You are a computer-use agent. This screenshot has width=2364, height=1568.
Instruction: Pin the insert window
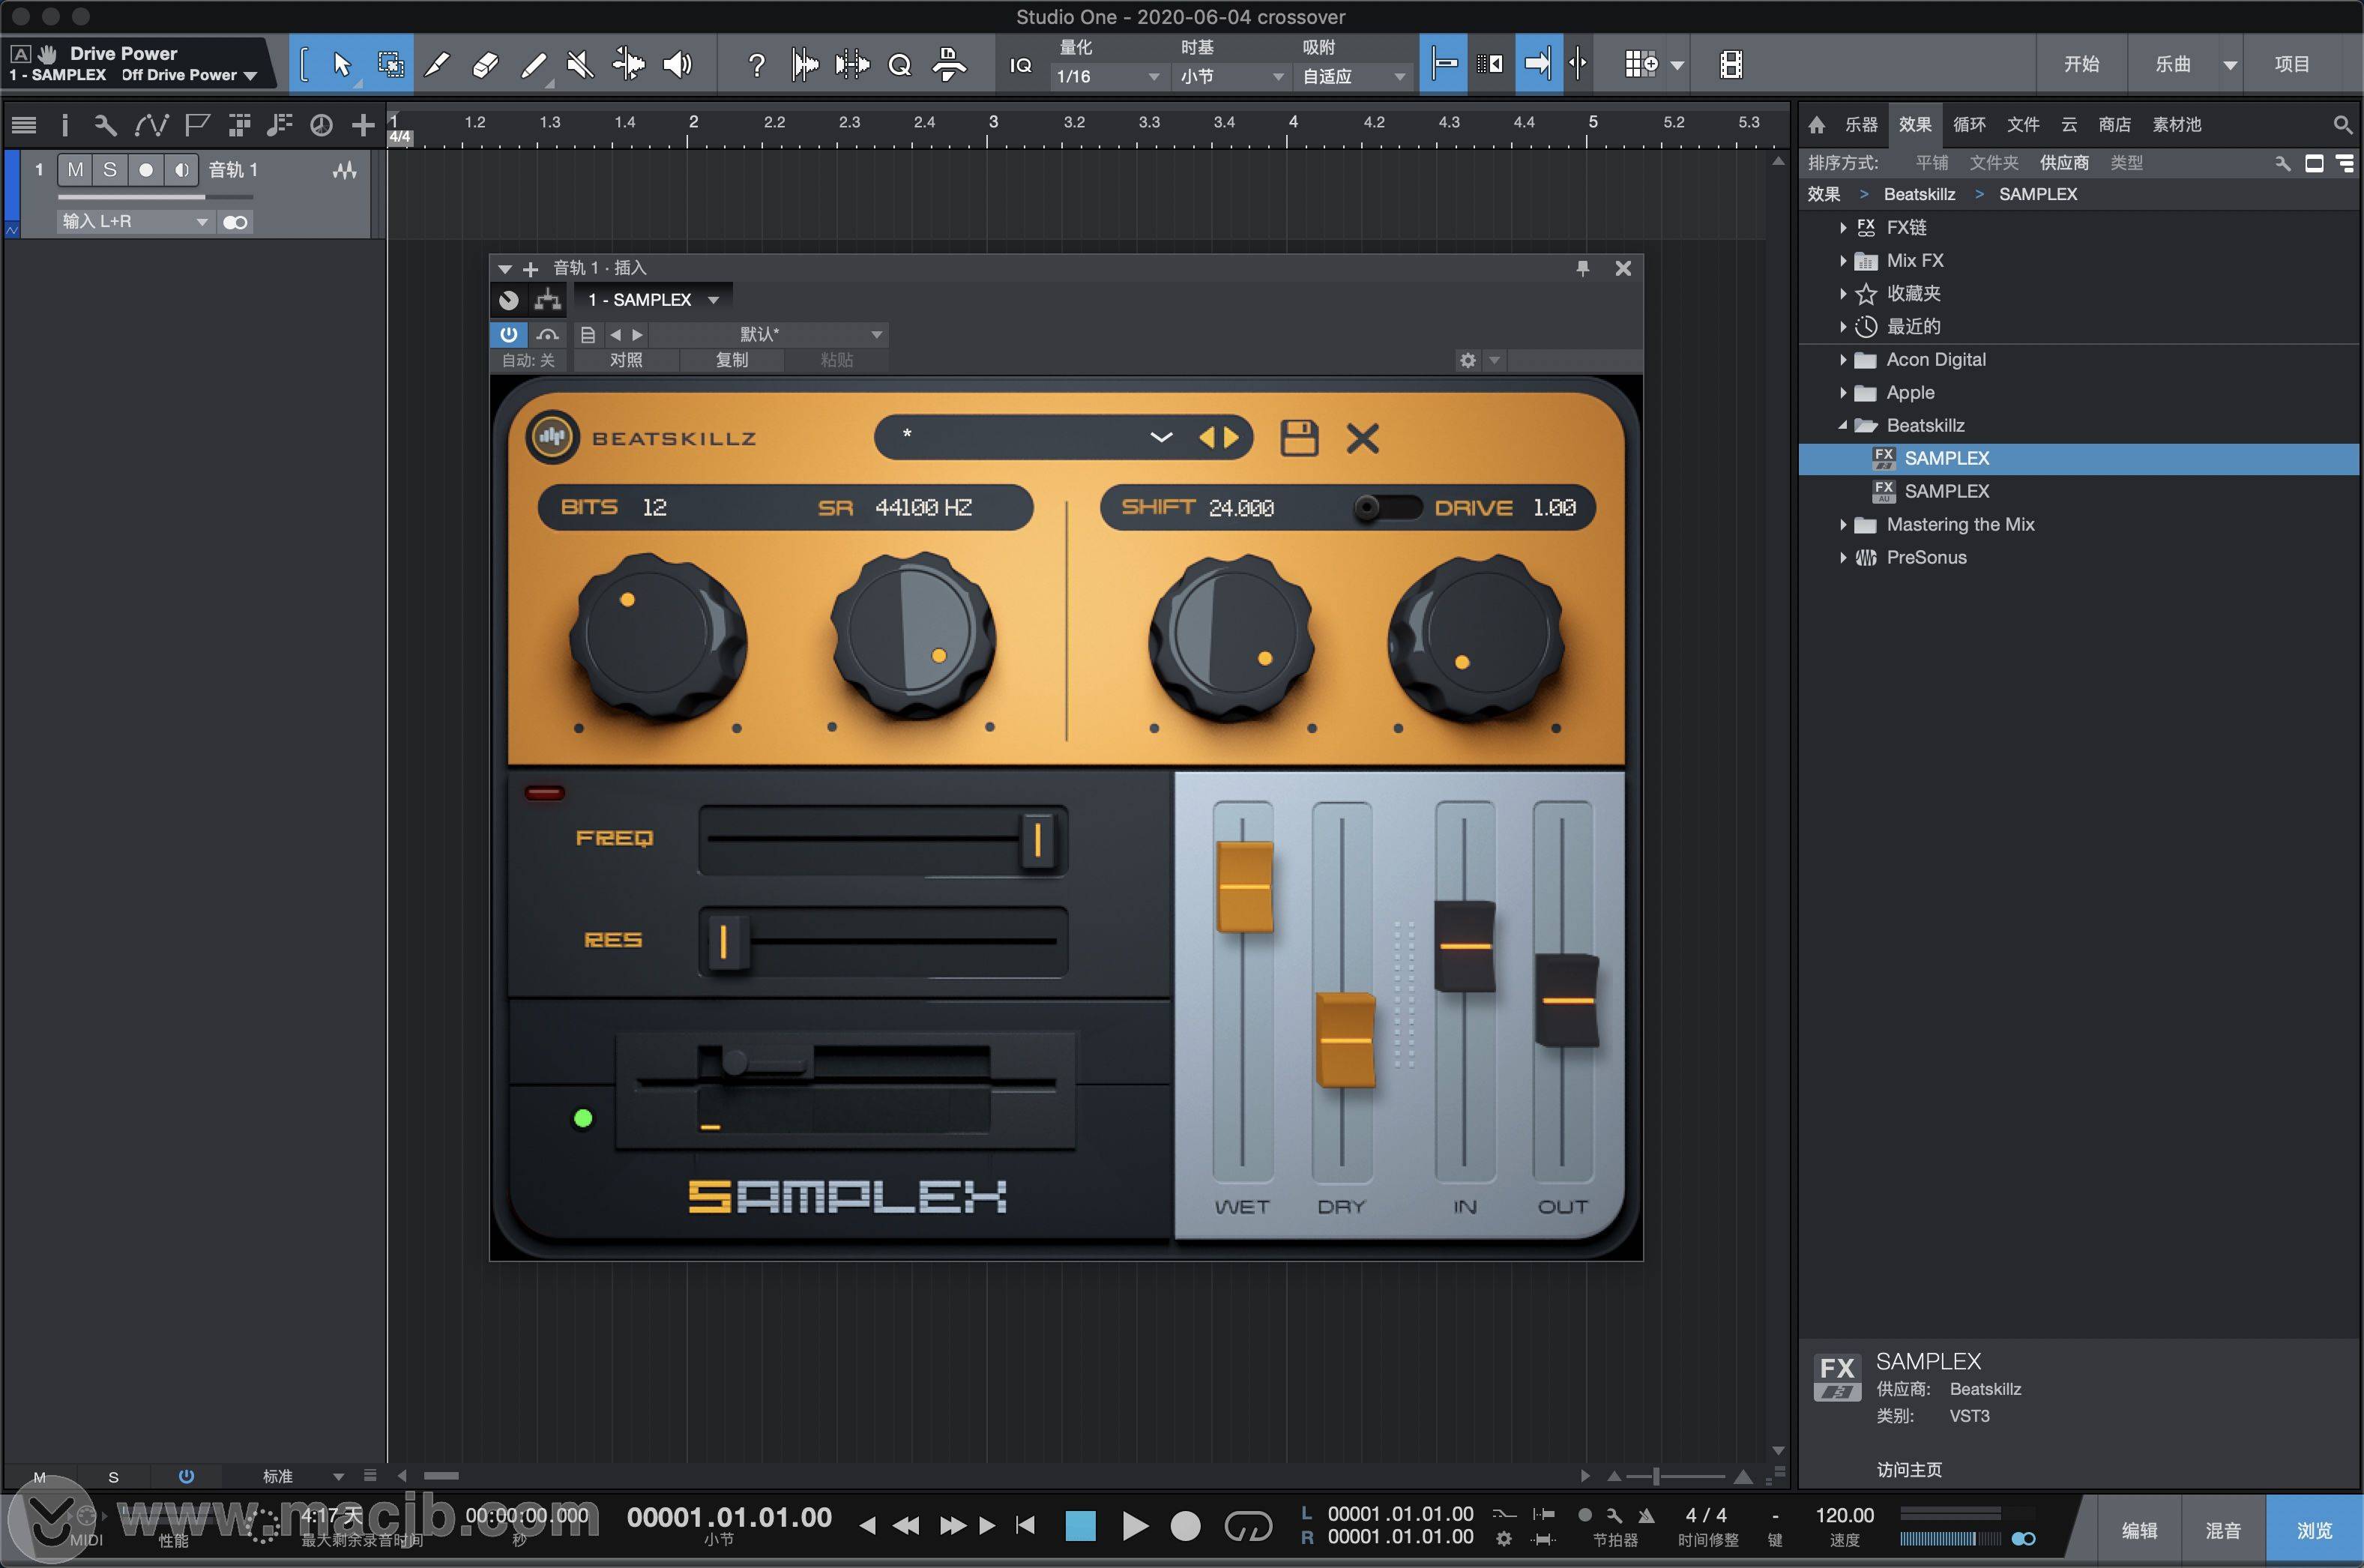point(1582,268)
